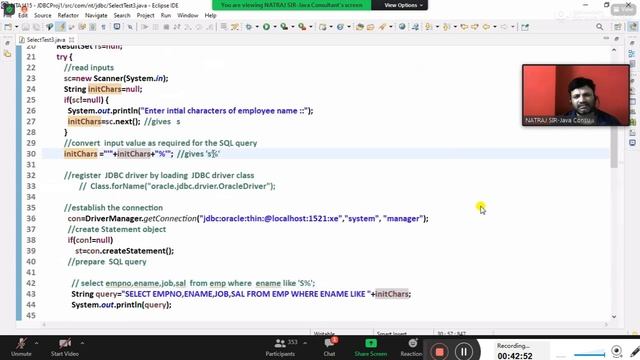Click the green Run launch icon
The height and width of the screenshot is (360, 640).
pos(267,27)
